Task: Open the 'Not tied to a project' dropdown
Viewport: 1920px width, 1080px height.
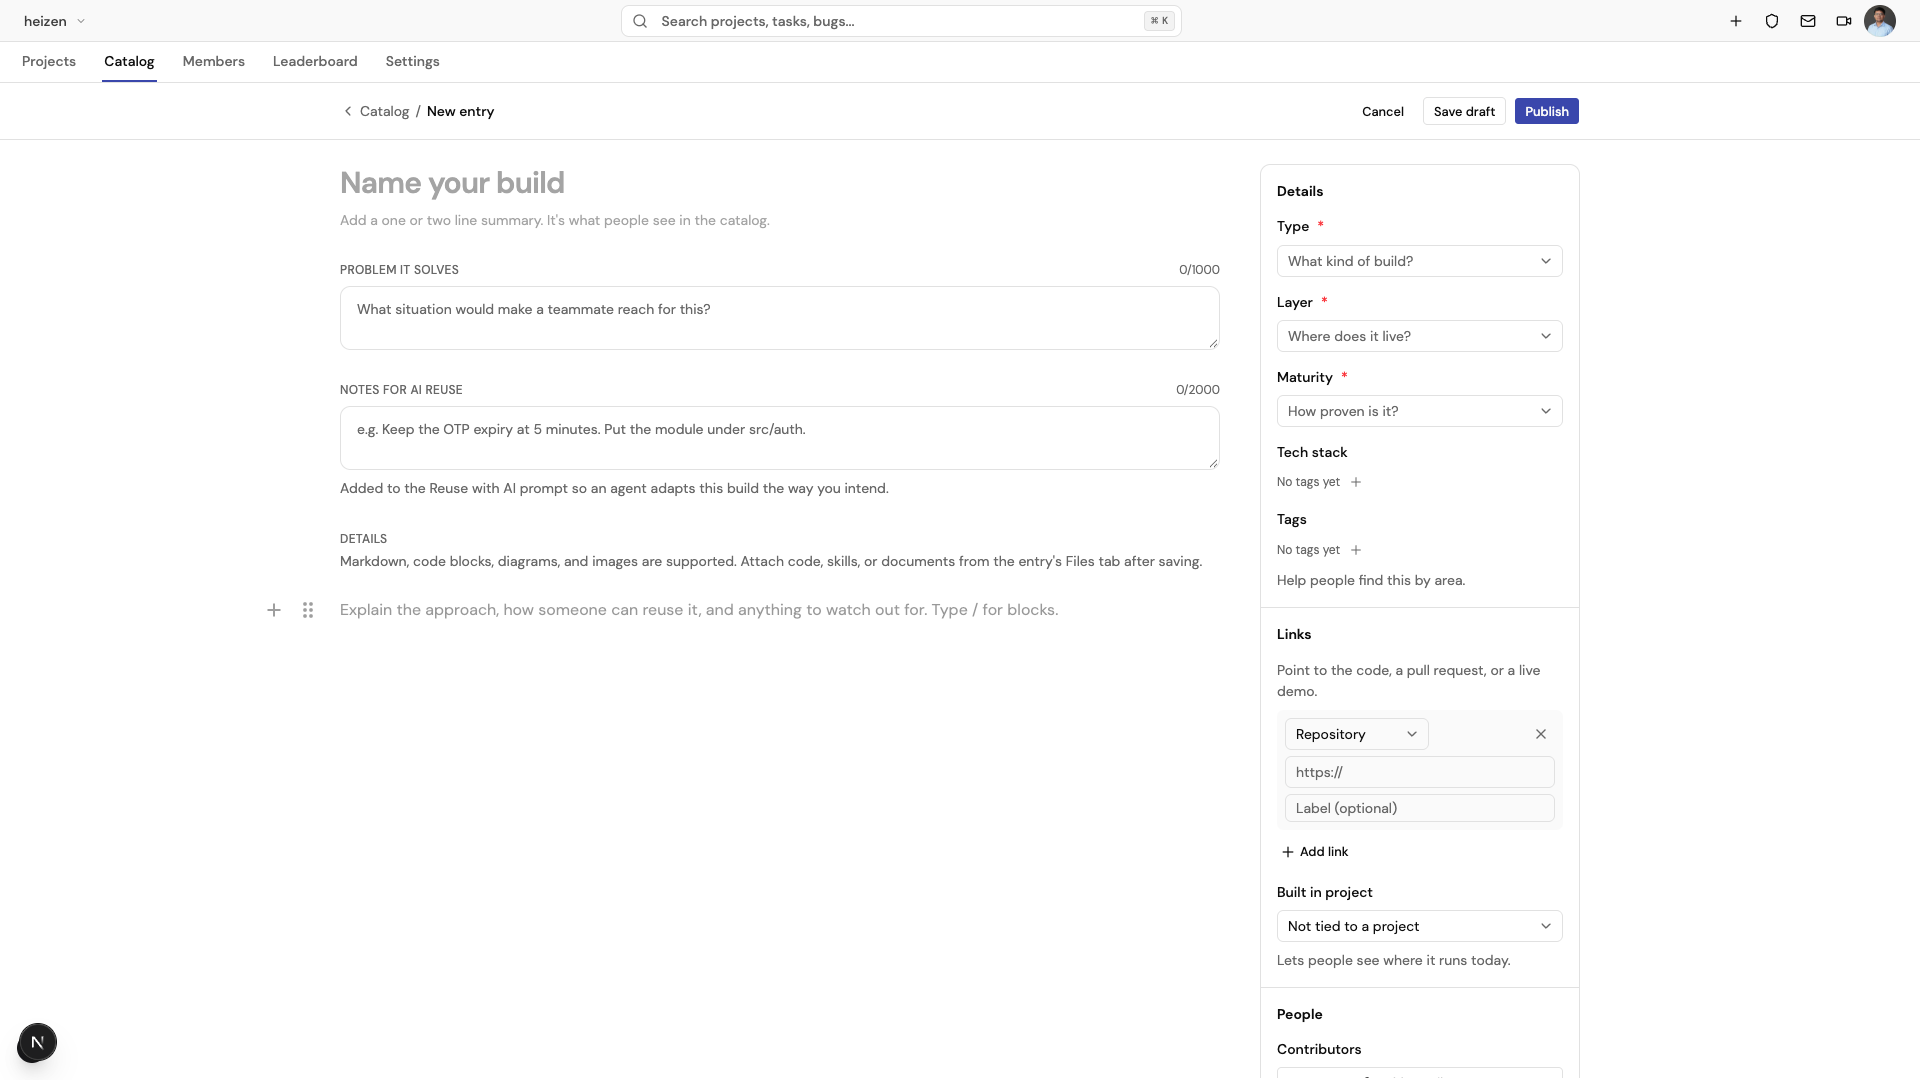Action: point(1419,926)
